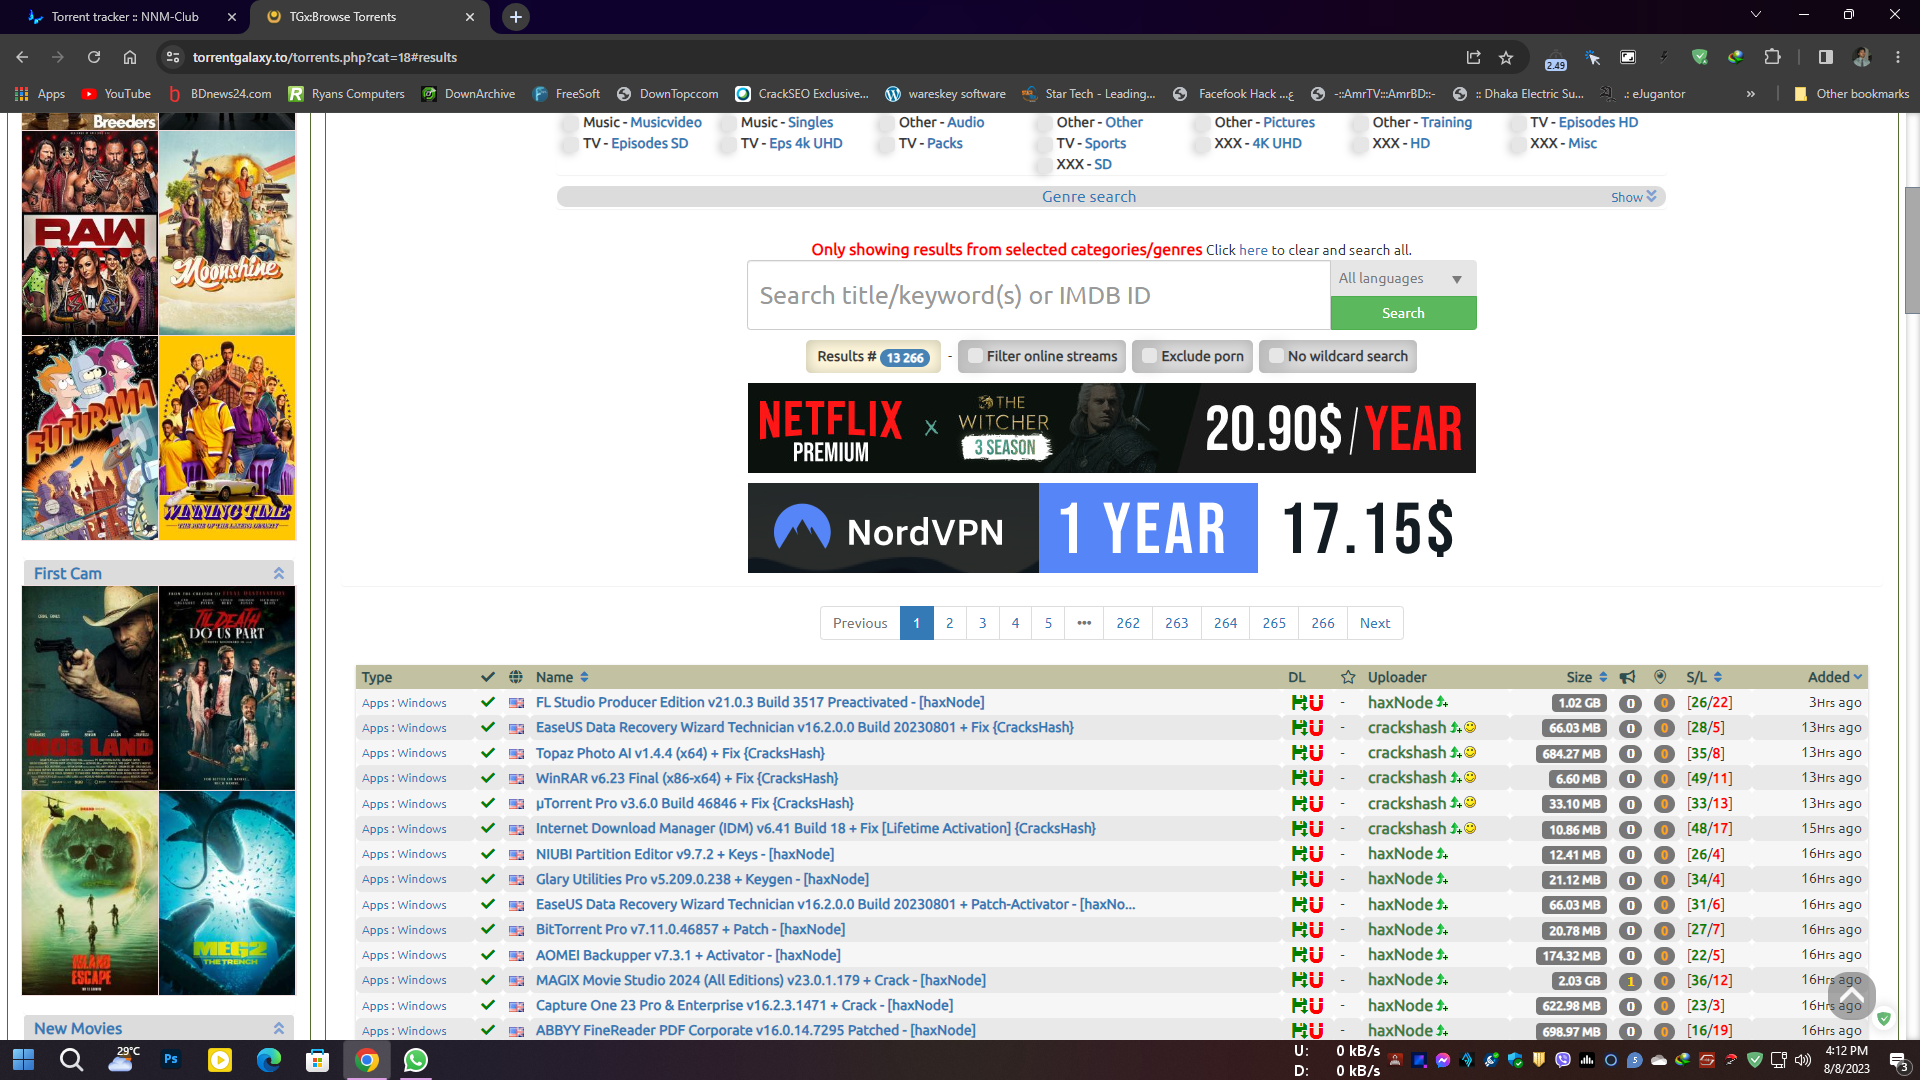The height and width of the screenshot is (1080, 1920).
Task: Toggle No wildcard search checkbox
Action: 1276,356
